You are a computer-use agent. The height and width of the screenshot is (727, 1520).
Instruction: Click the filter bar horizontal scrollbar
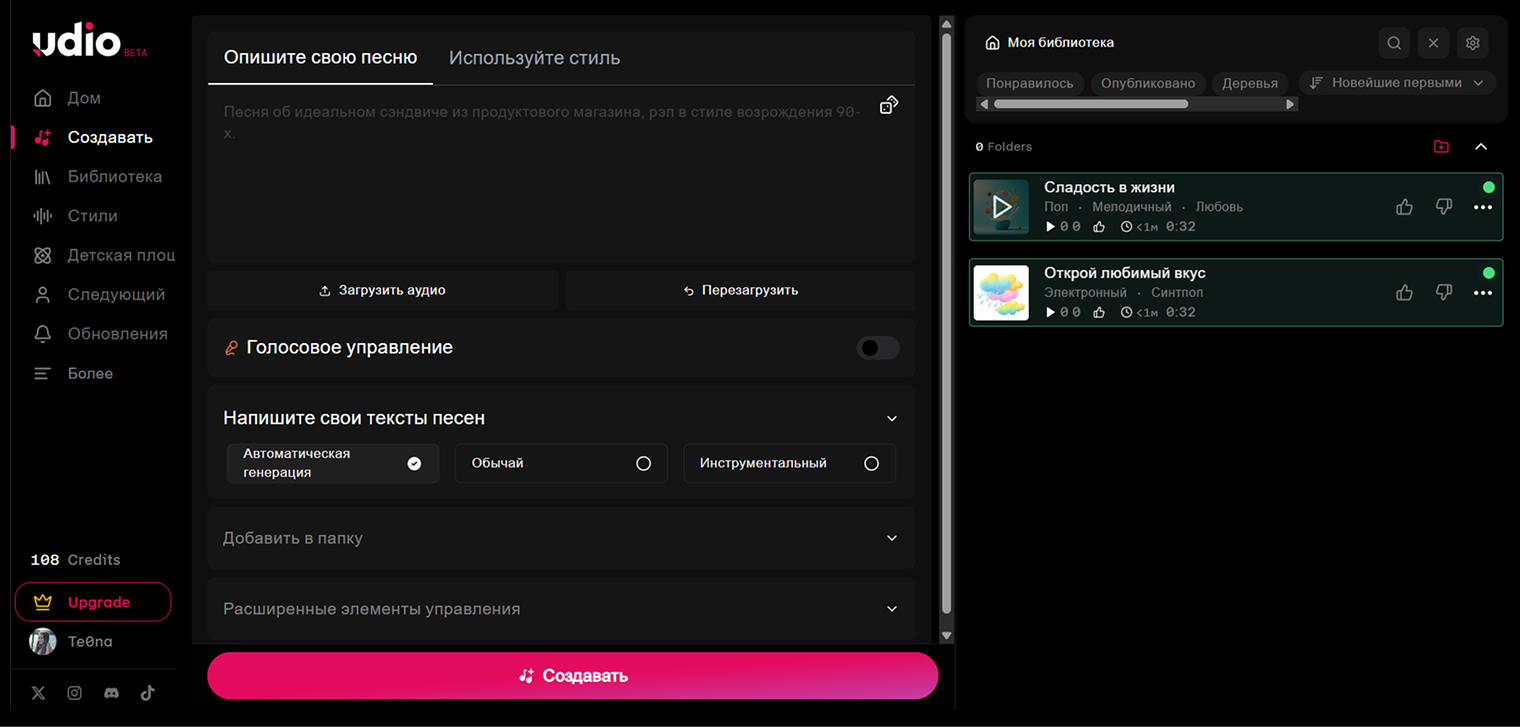coord(1090,104)
